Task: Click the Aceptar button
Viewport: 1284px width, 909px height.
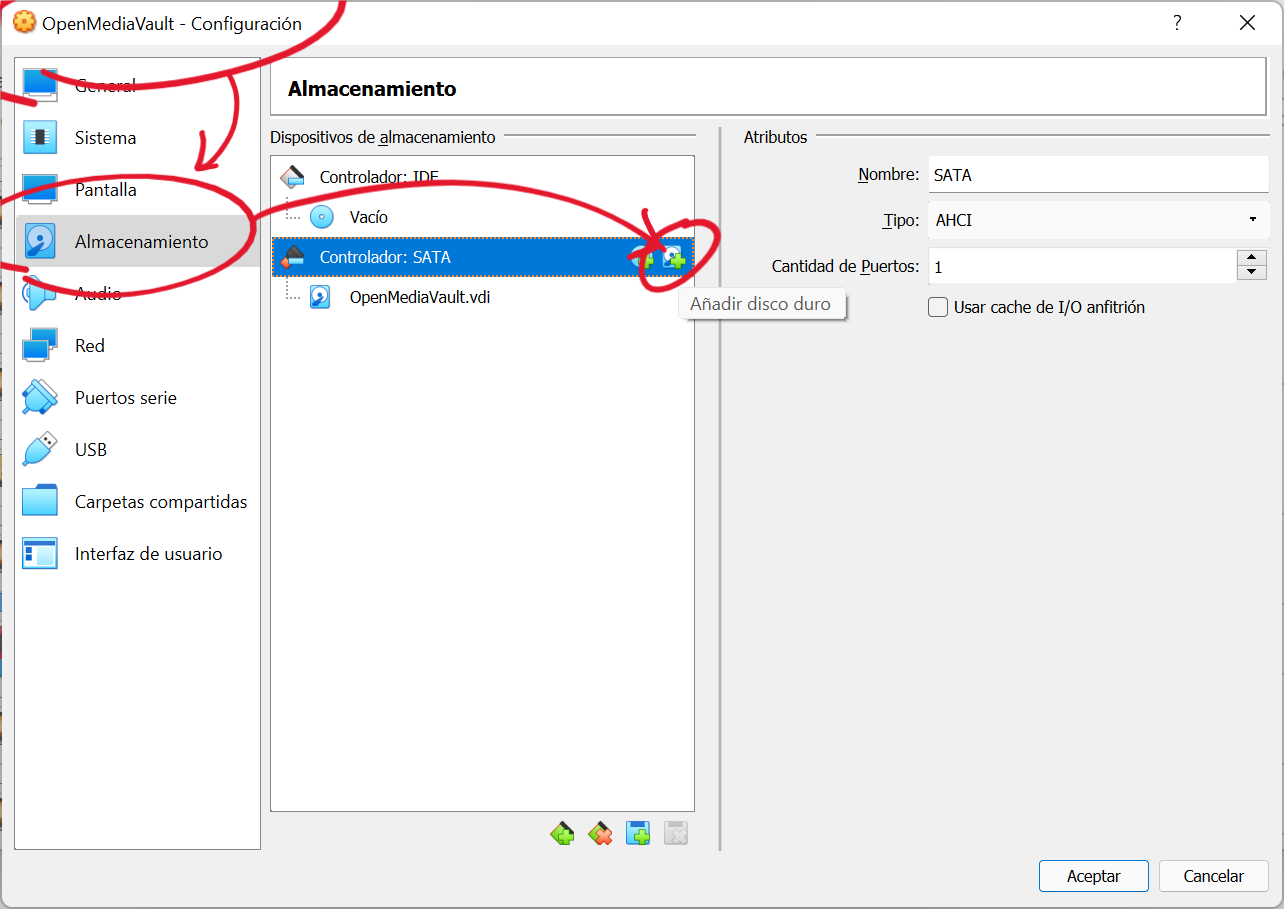Action: pos(1093,876)
